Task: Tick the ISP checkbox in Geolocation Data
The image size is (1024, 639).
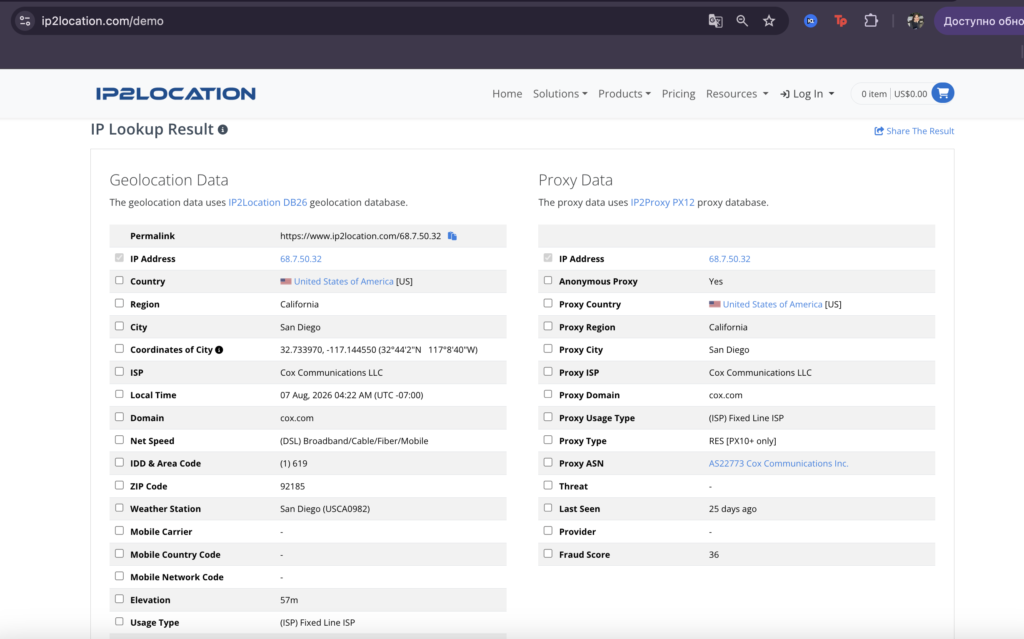Action: tap(119, 371)
